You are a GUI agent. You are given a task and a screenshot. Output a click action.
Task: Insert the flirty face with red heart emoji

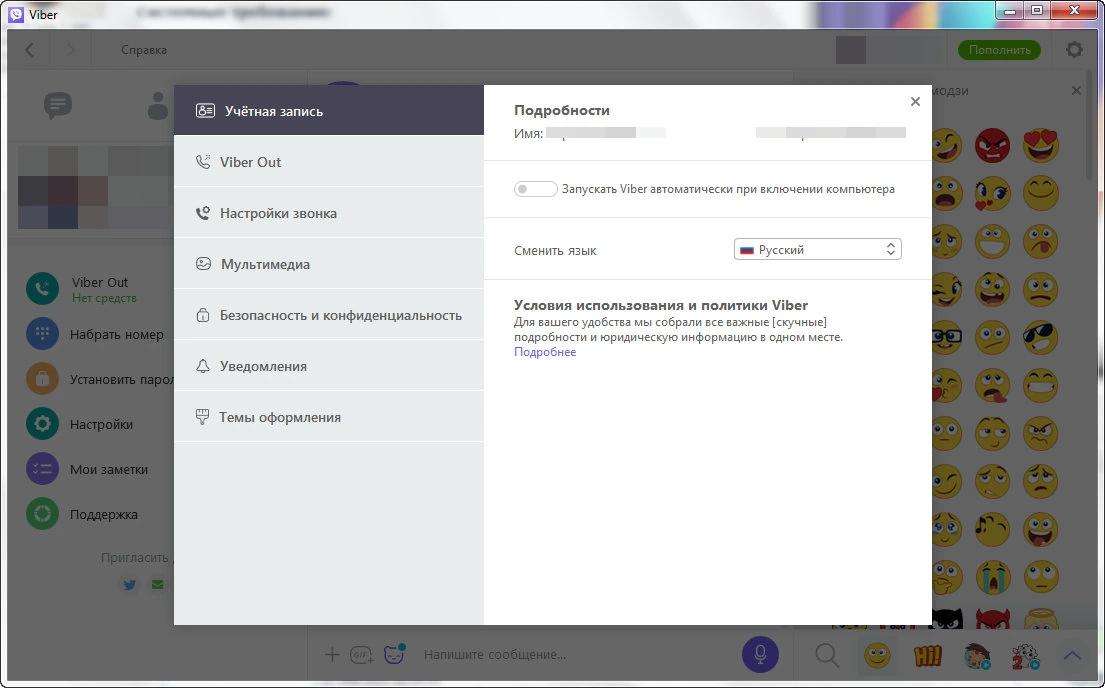(992, 193)
